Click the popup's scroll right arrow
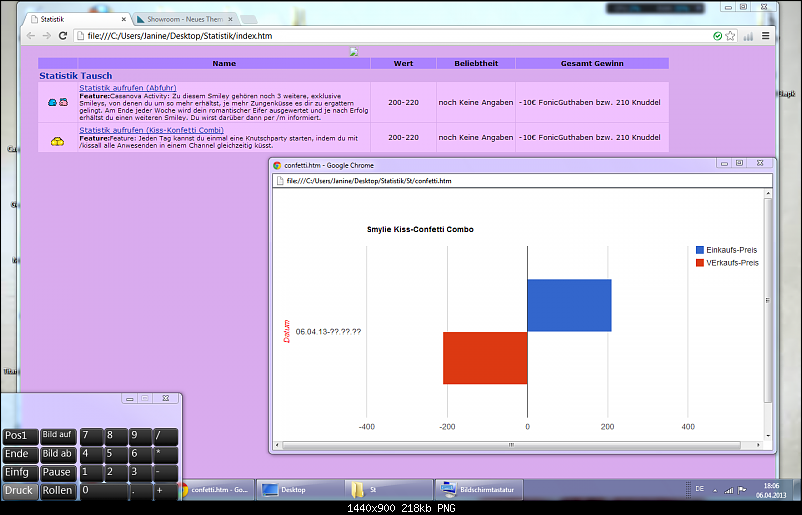802x515 pixels. (759, 445)
